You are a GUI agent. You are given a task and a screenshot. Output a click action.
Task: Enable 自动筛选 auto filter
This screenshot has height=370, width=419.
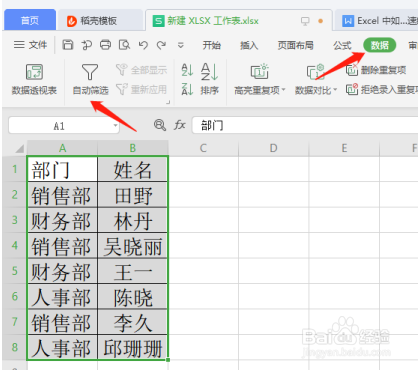(x=90, y=79)
